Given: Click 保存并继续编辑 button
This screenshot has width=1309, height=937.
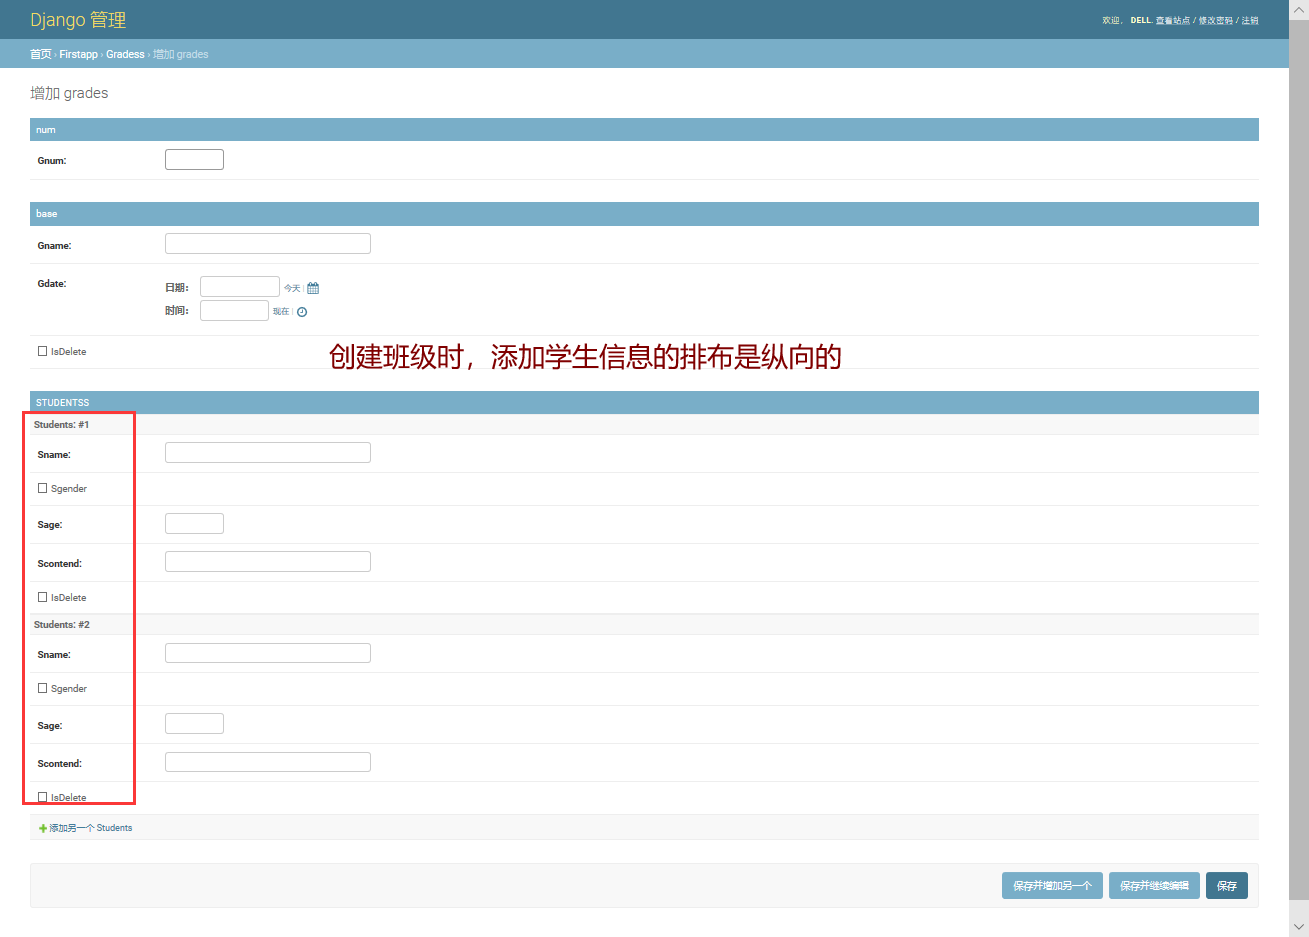Looking at the screenshot, I should coord(1154,886).
